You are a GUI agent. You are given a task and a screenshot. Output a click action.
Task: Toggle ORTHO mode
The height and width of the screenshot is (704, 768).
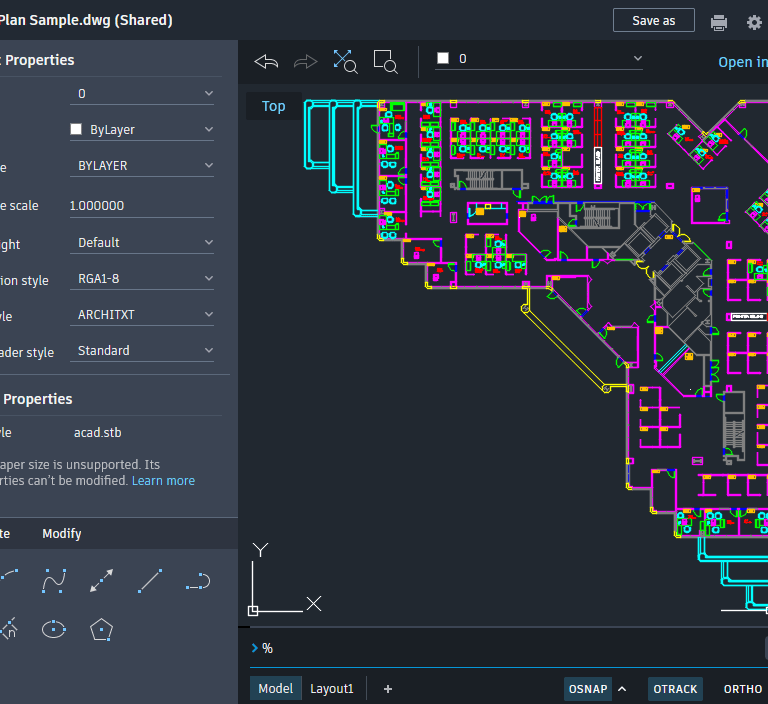743,689
